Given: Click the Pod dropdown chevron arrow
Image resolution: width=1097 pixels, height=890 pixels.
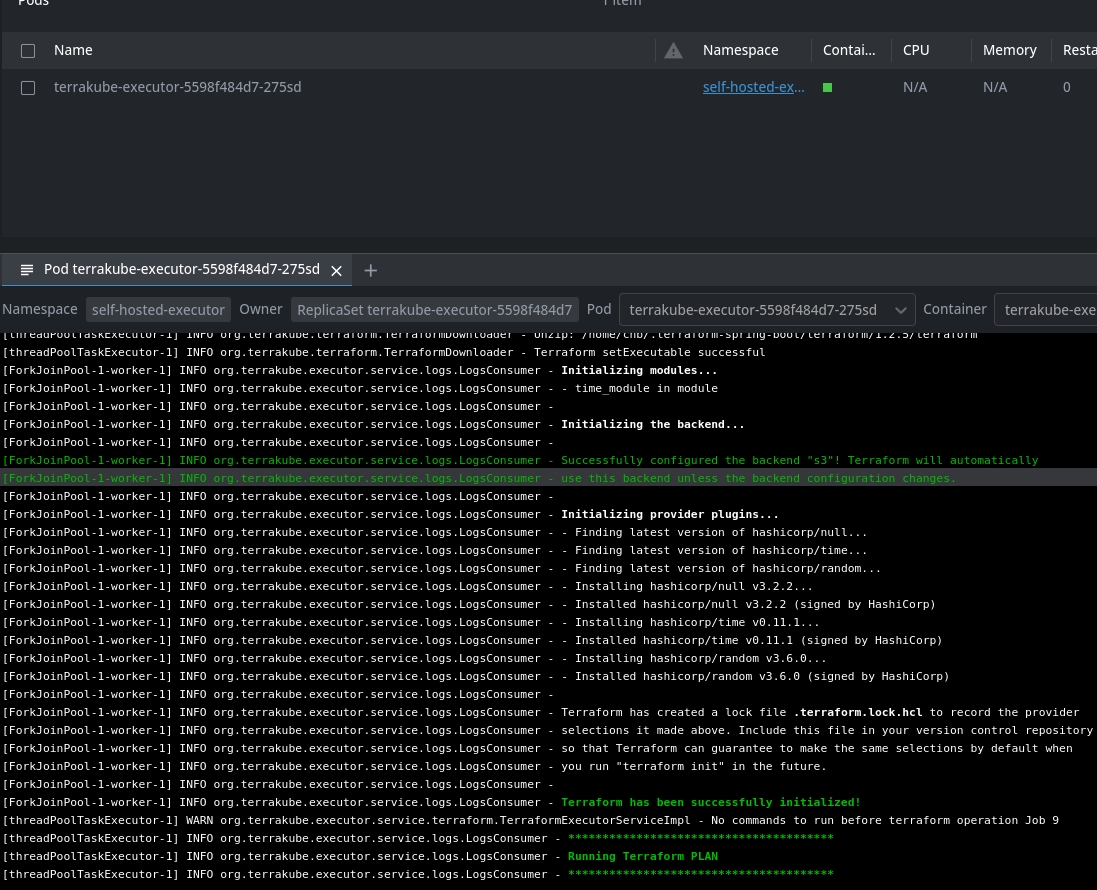Looking at the screenshot, I should (900, 310).
